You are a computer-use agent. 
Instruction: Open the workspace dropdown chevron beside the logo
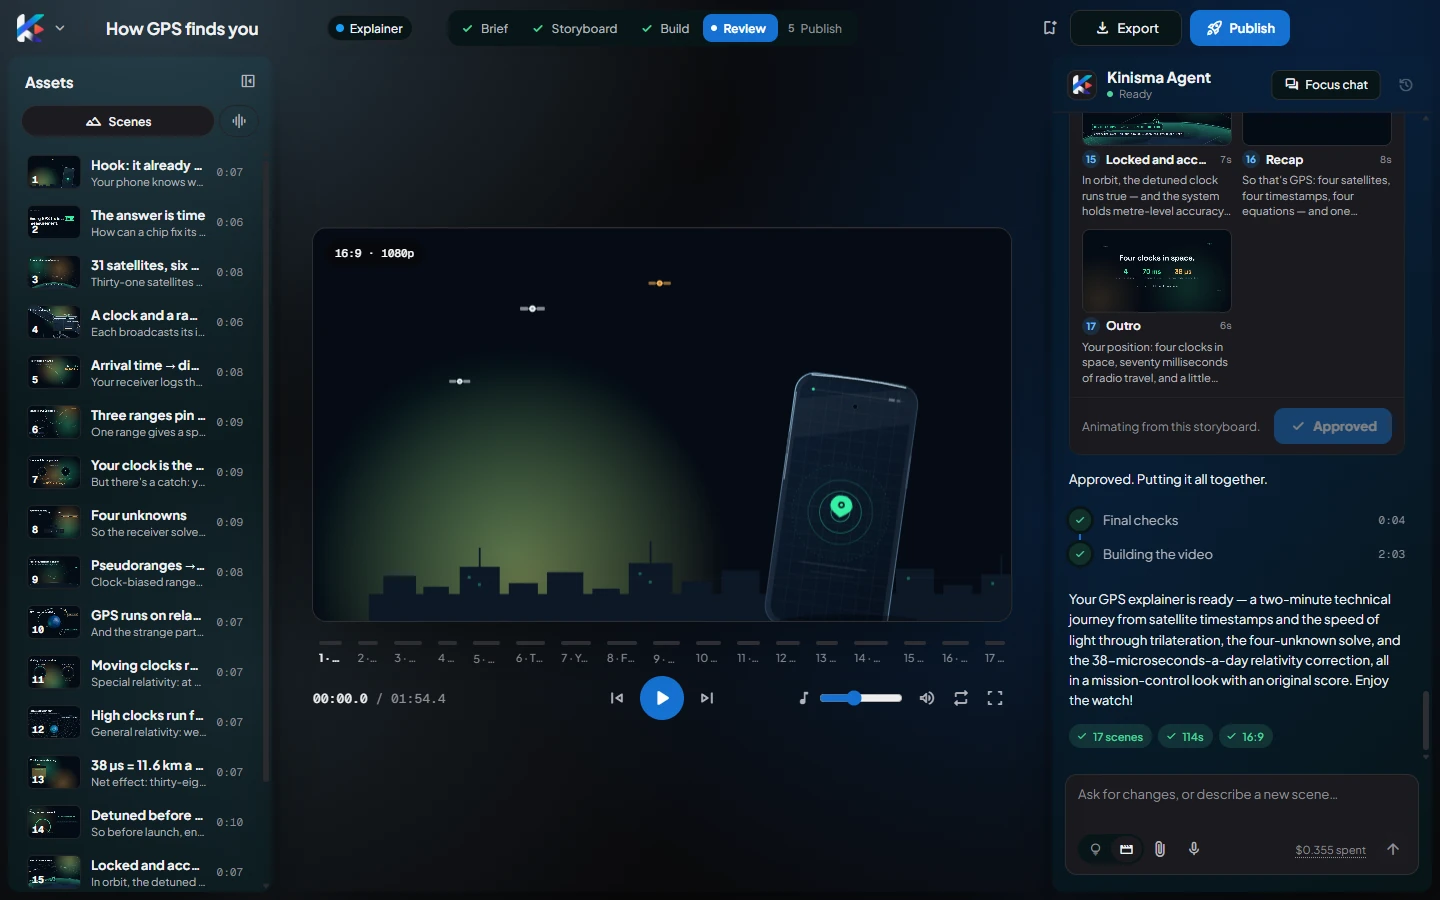coord(60,28)
